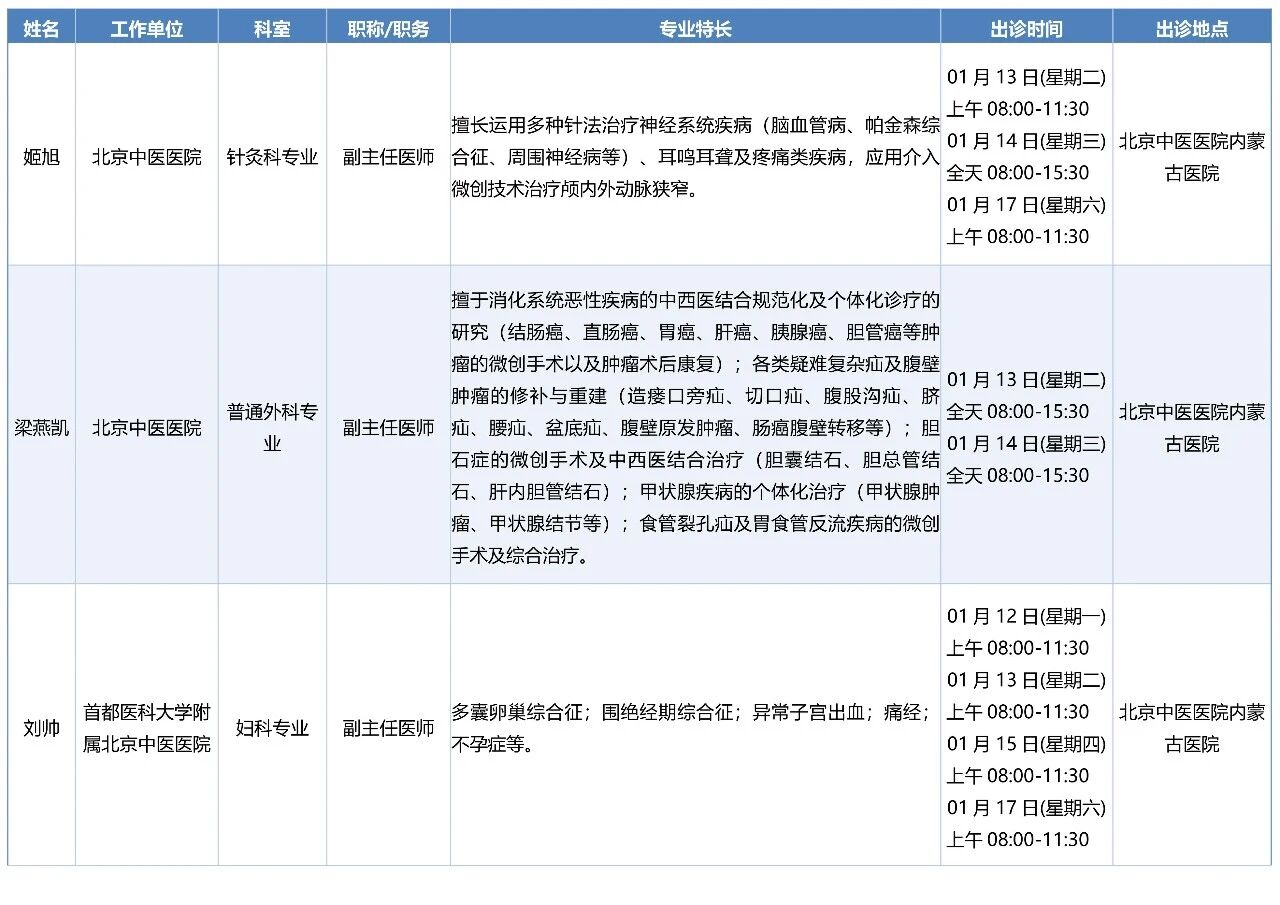Screen dimensions: 1280x905
Task: Click 姬旭's specialty text about 针法治疗
Action: click(x=695, y=157)
